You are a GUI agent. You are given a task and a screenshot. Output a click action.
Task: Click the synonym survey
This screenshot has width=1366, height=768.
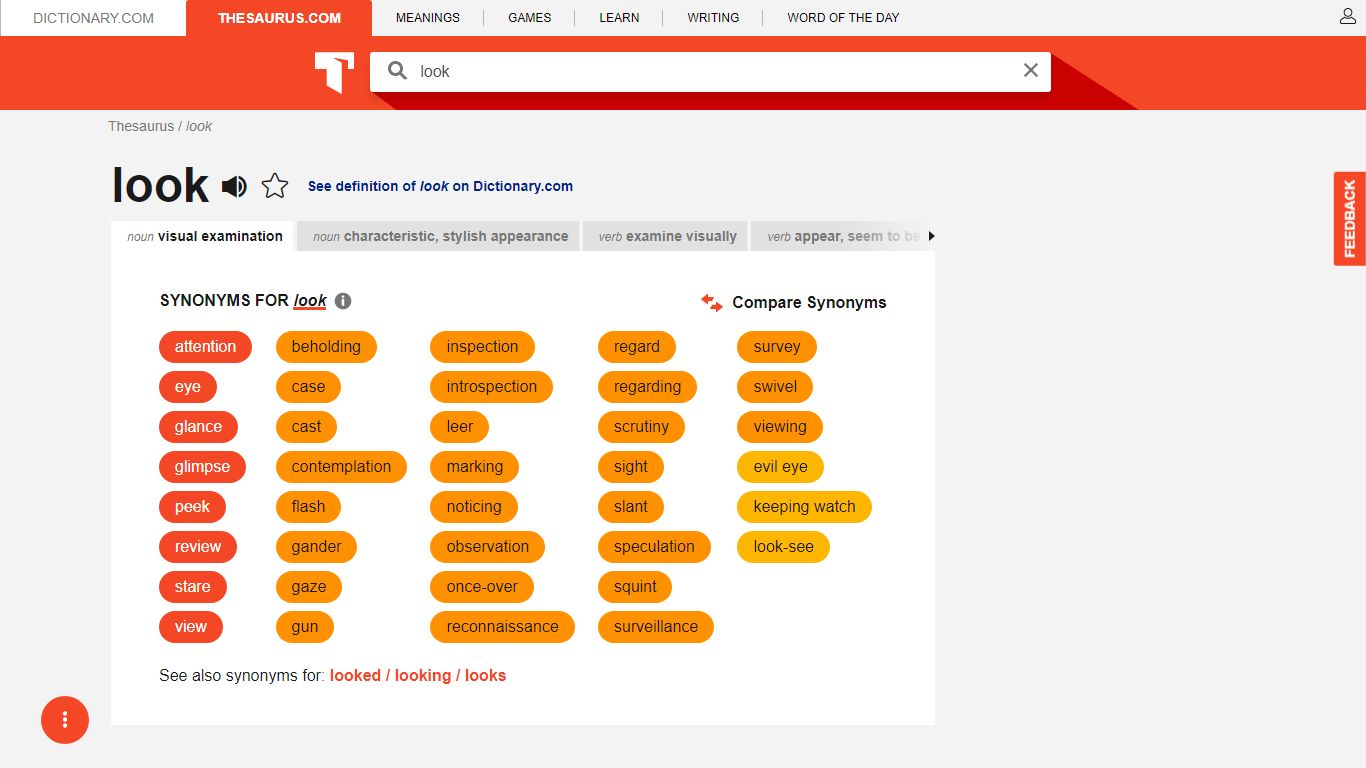777,347
